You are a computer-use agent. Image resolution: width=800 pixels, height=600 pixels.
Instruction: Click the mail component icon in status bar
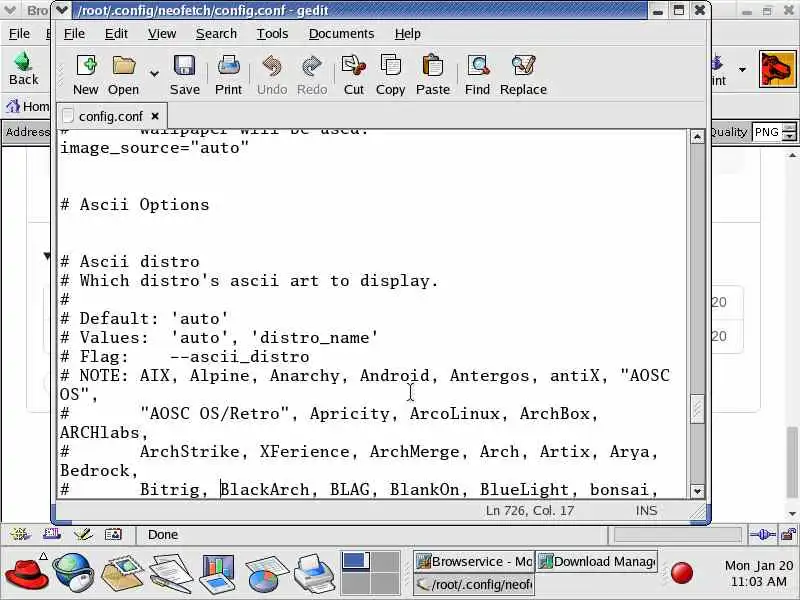point(52,534)
